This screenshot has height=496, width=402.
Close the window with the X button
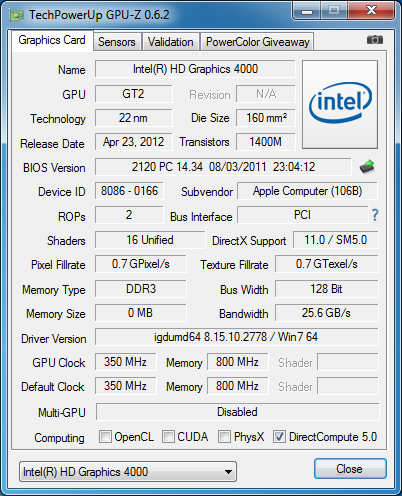[x=371, y=11]
